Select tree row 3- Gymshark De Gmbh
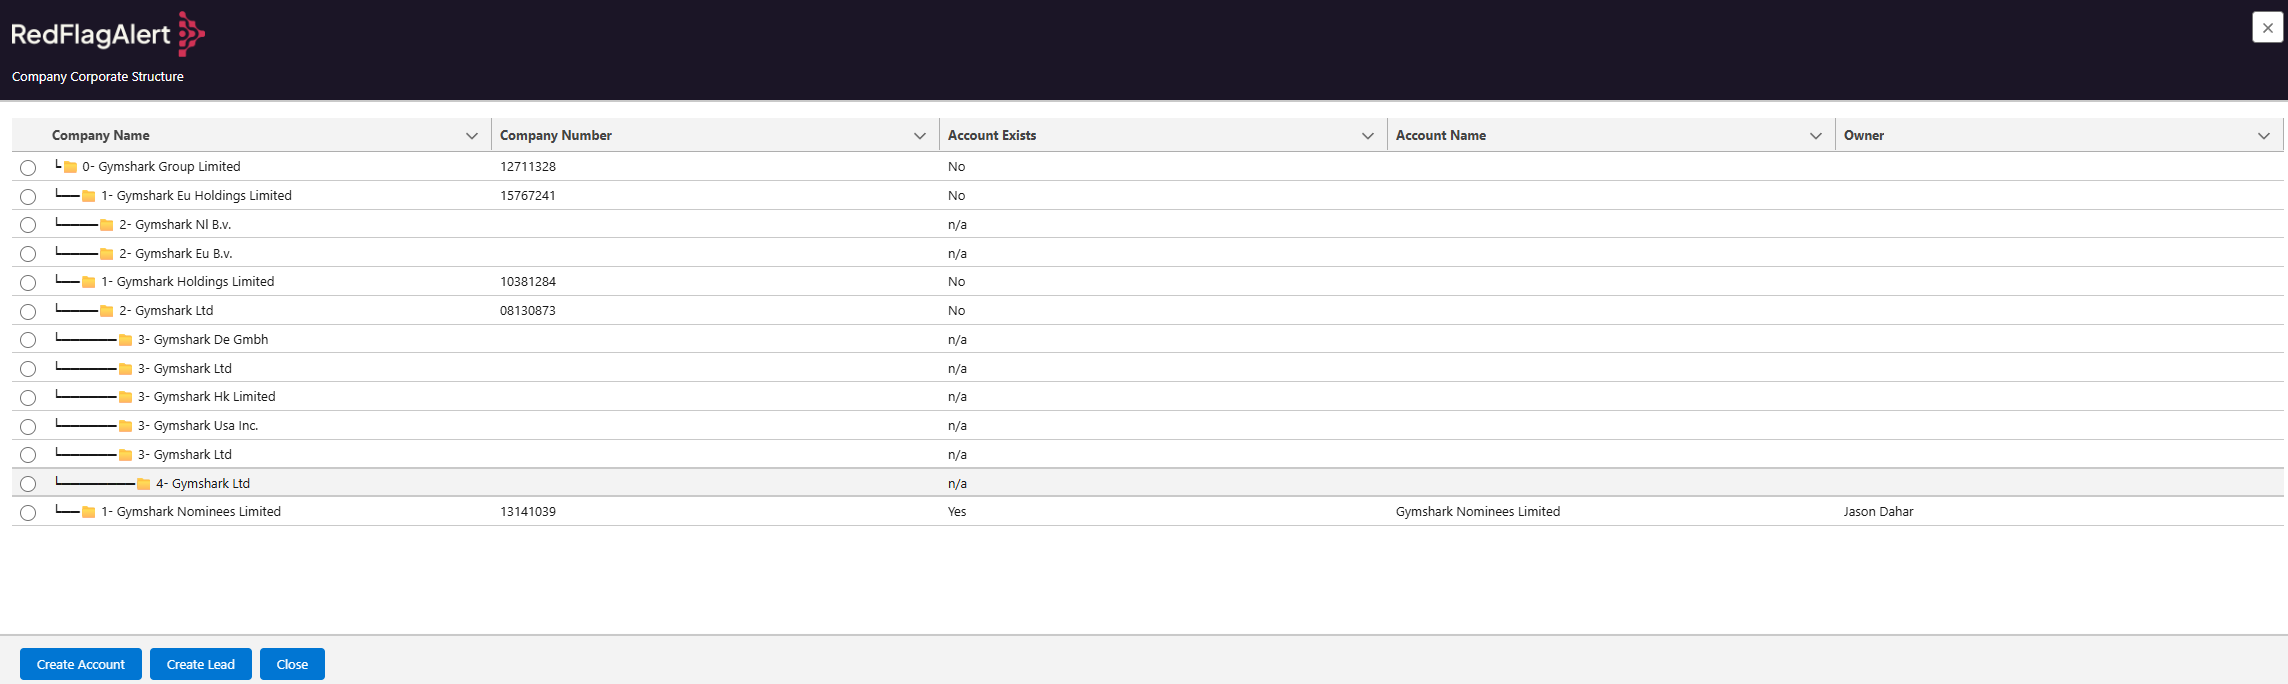This screenshot has height=684, width=2288. (x=1148, y=340)
